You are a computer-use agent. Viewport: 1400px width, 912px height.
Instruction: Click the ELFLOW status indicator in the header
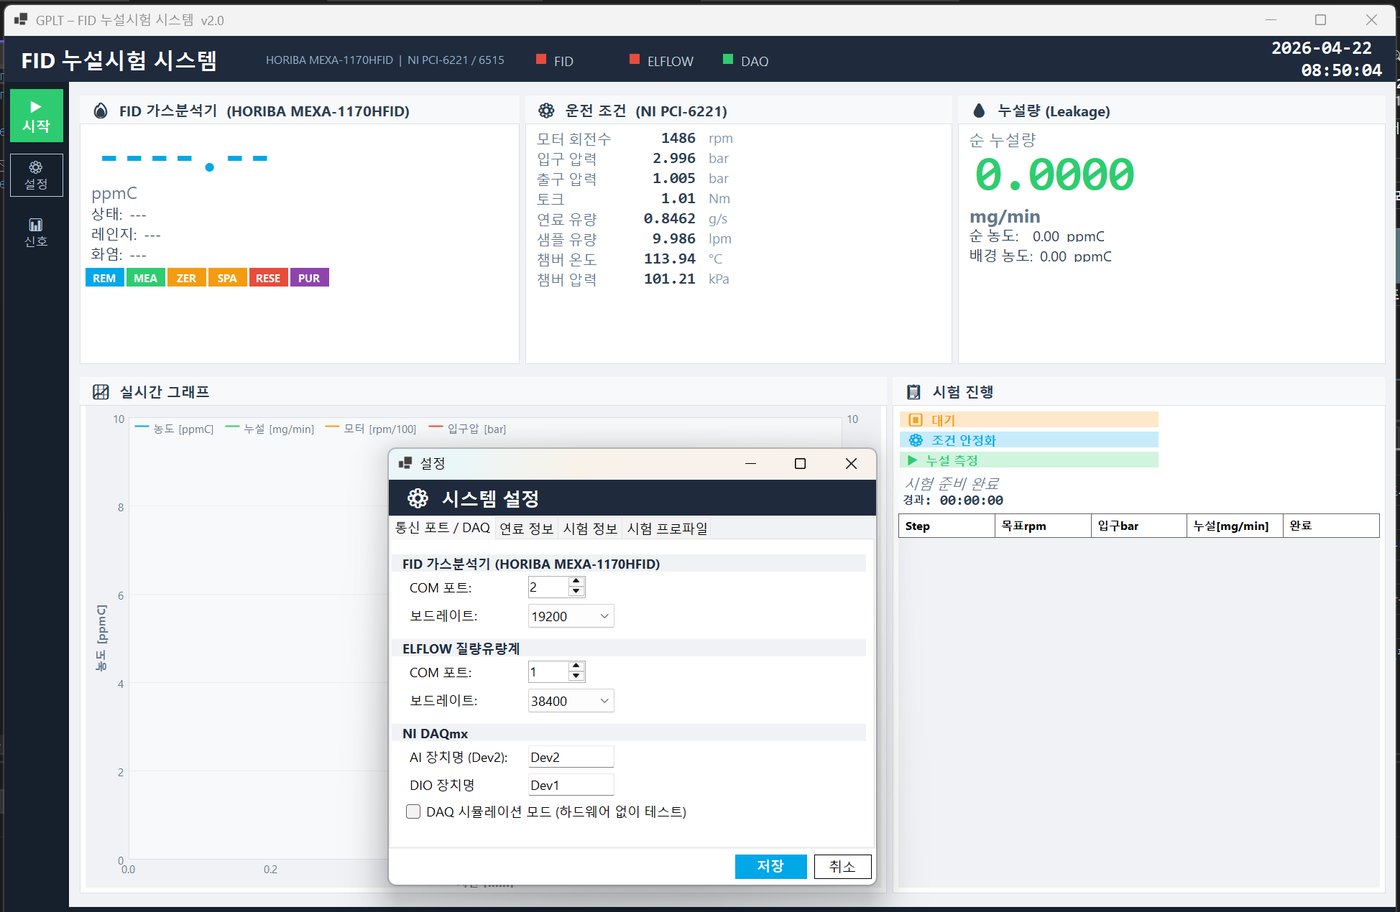coord(661,60)
